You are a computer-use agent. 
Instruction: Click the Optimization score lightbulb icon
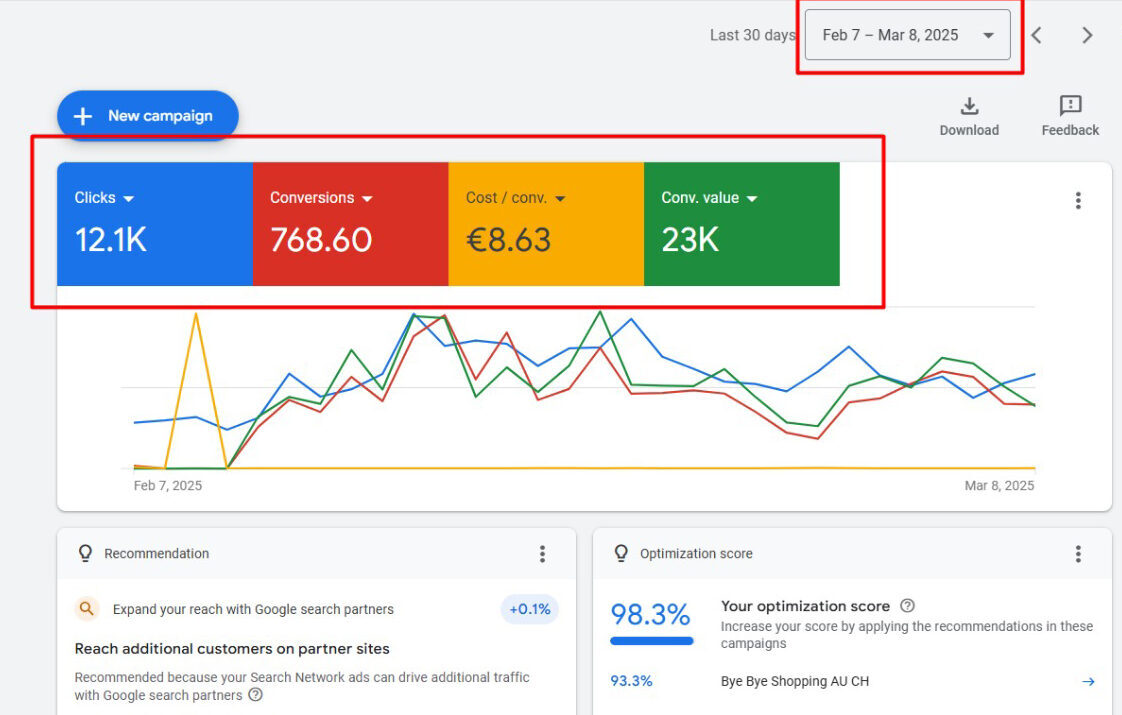621,553
